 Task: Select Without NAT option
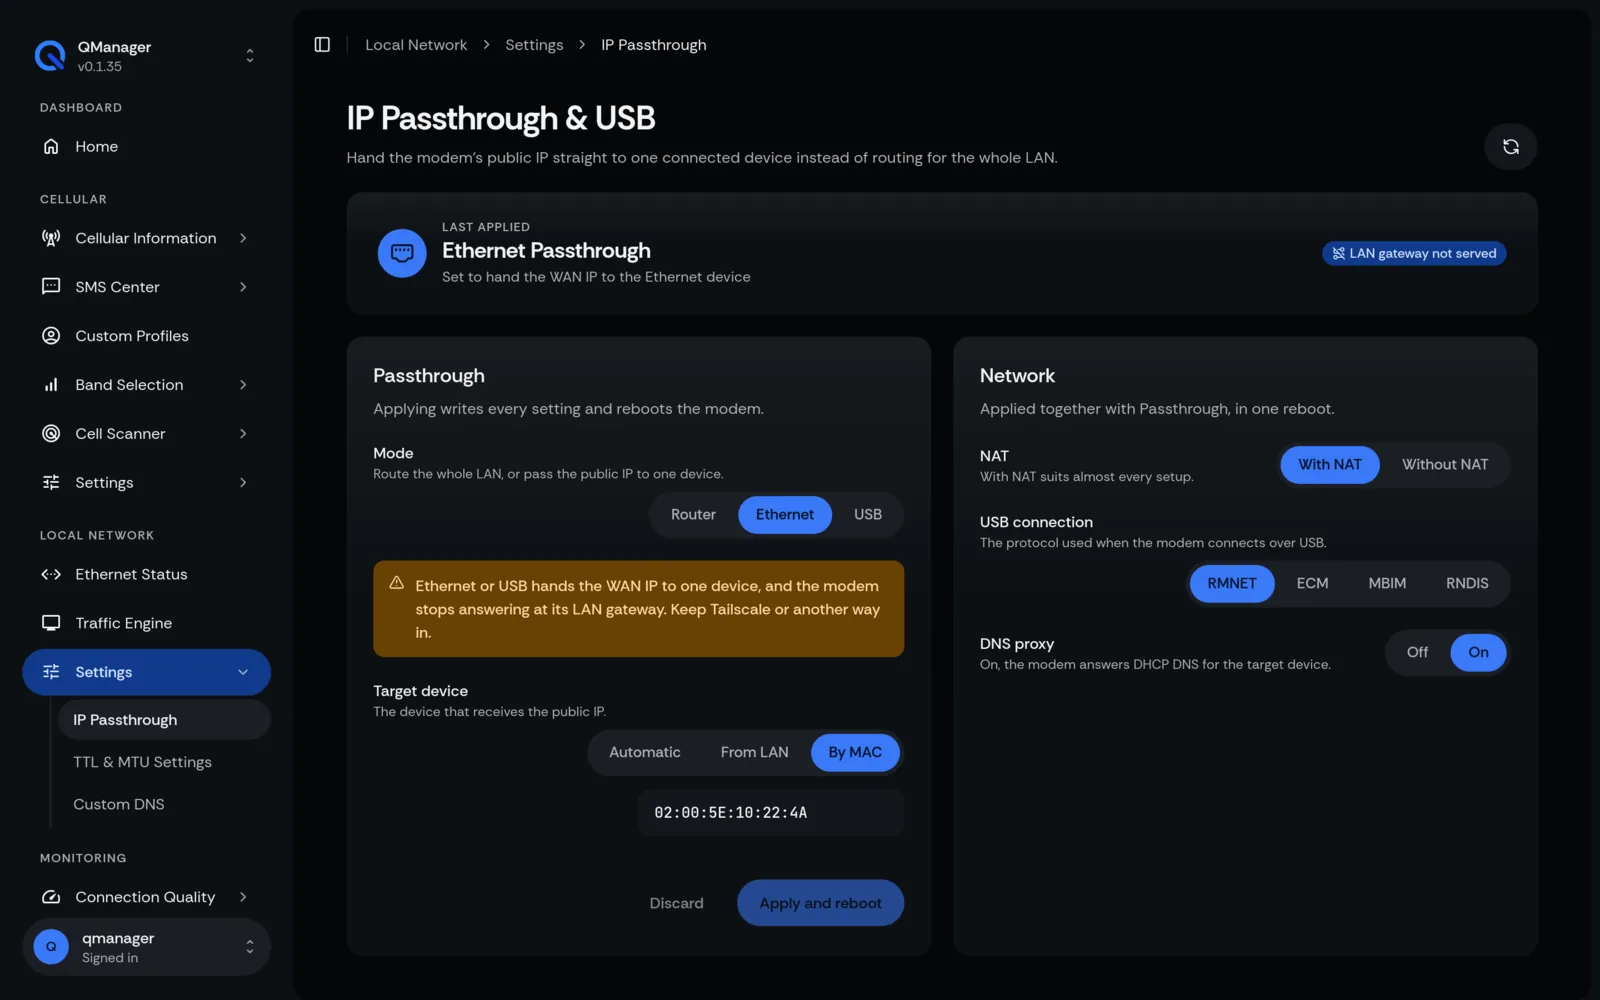pos(1444,464)
